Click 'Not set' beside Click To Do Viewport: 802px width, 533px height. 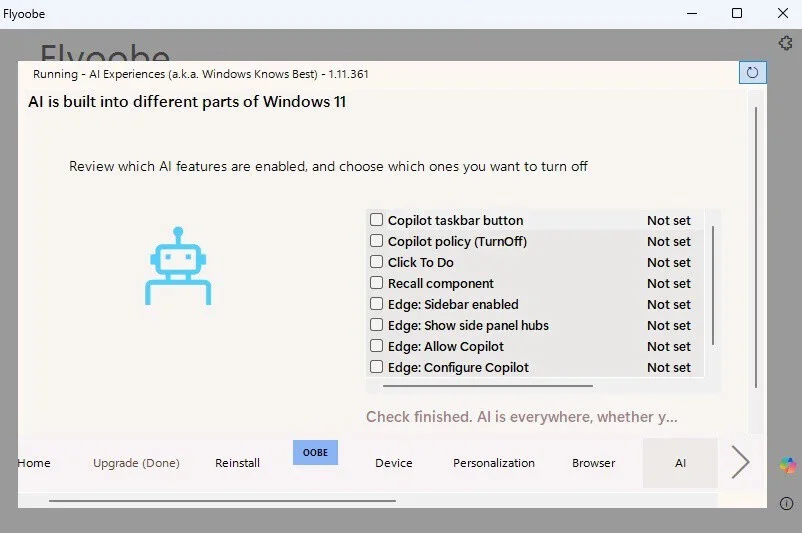[x=669, y=262]
